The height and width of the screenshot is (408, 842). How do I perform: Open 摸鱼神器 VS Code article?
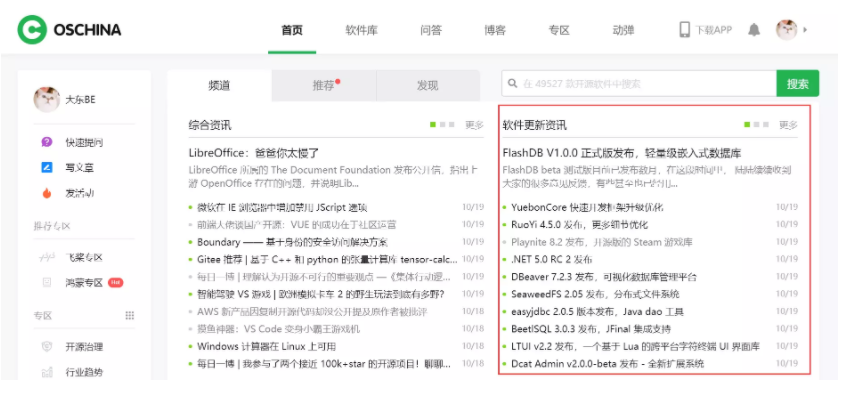tap(279, 329)
